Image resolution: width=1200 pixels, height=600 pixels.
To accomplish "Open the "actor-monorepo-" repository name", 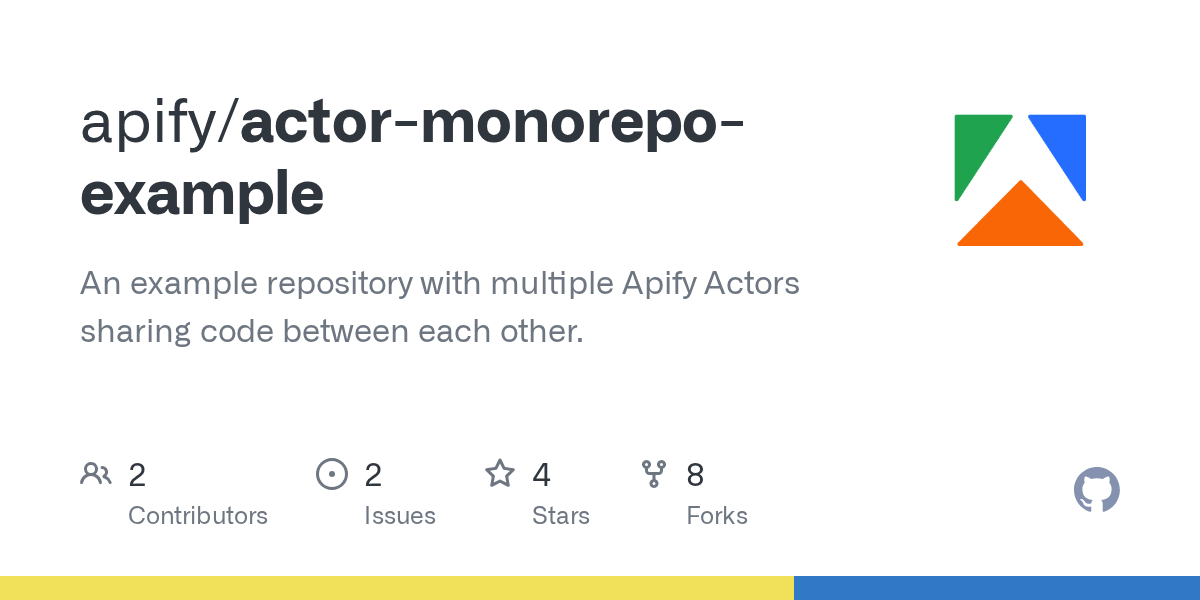I will tap(492, 124).
